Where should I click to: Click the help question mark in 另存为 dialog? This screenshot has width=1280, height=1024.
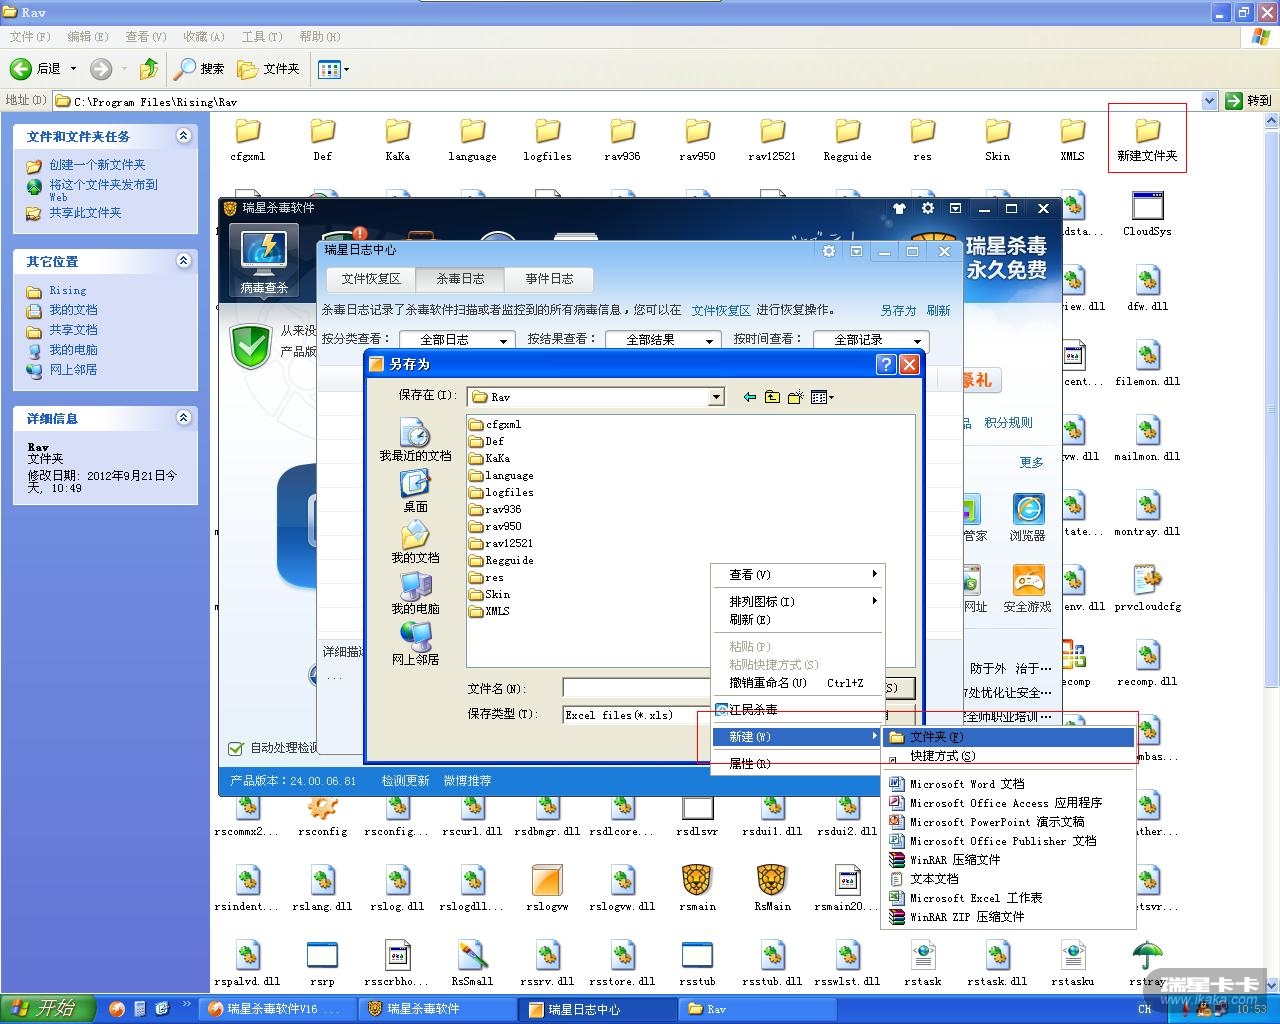point(885,364)
